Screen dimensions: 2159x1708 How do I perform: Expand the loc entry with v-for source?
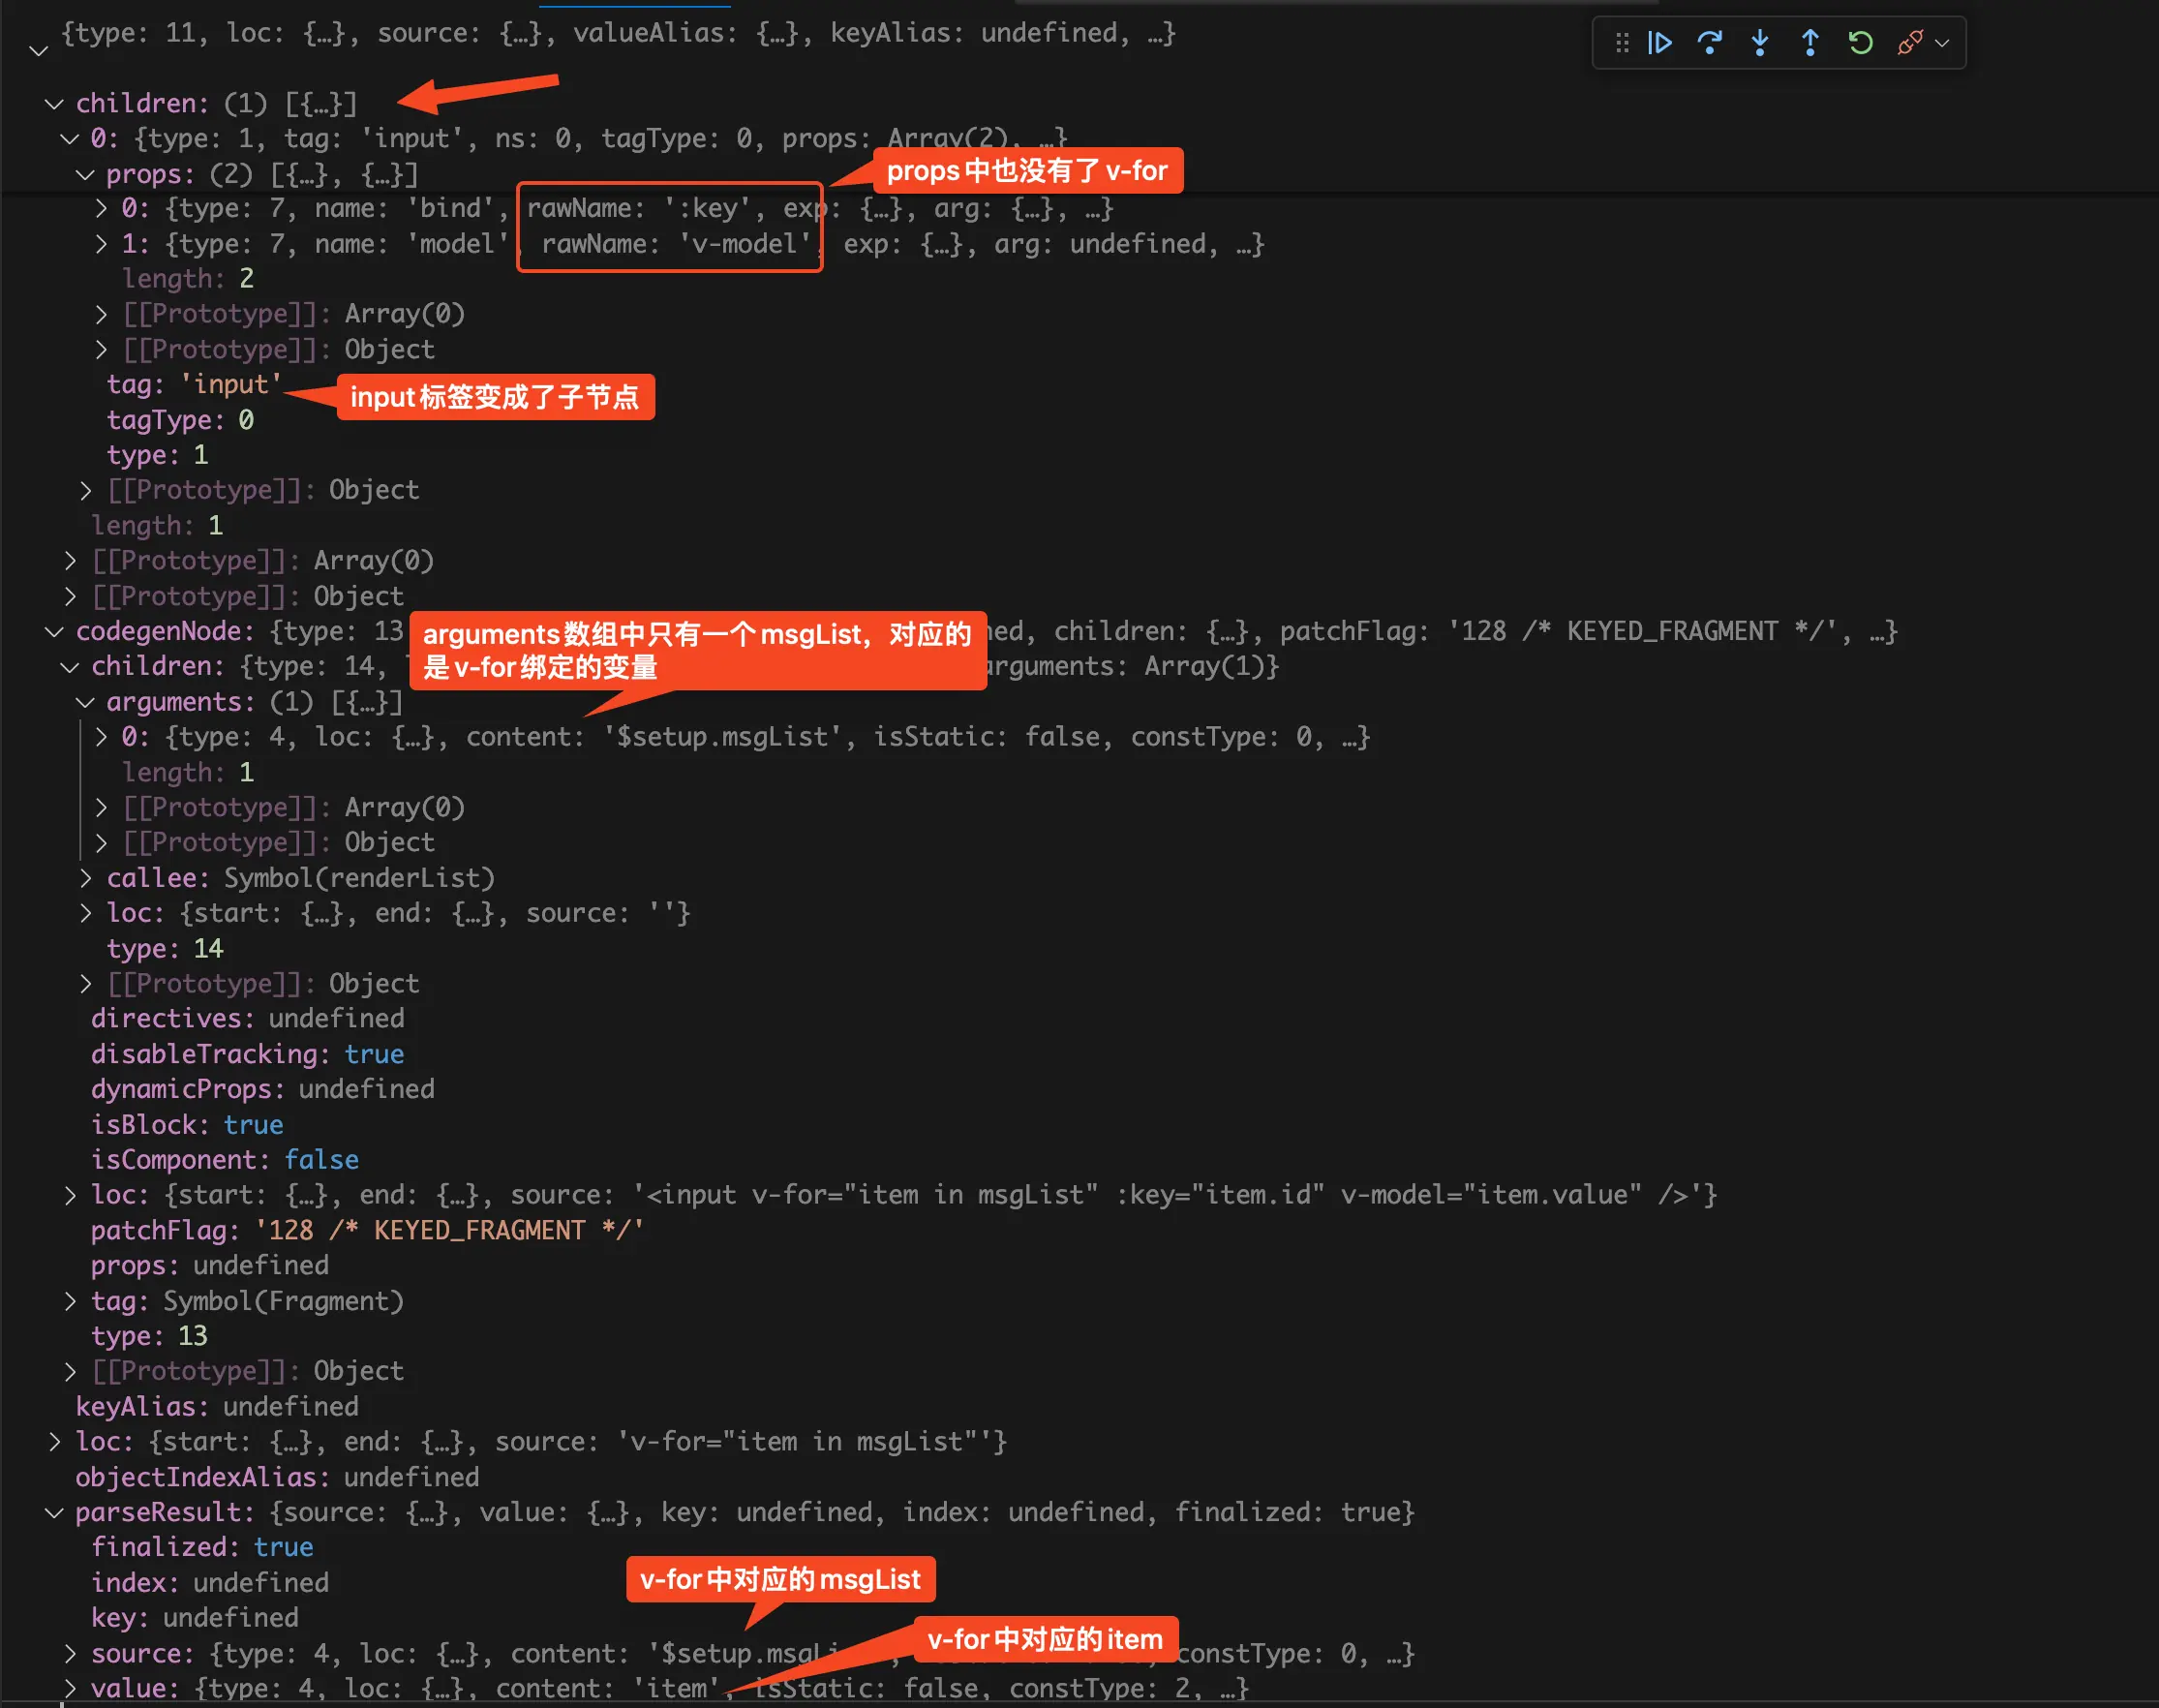coord(55,1442)
